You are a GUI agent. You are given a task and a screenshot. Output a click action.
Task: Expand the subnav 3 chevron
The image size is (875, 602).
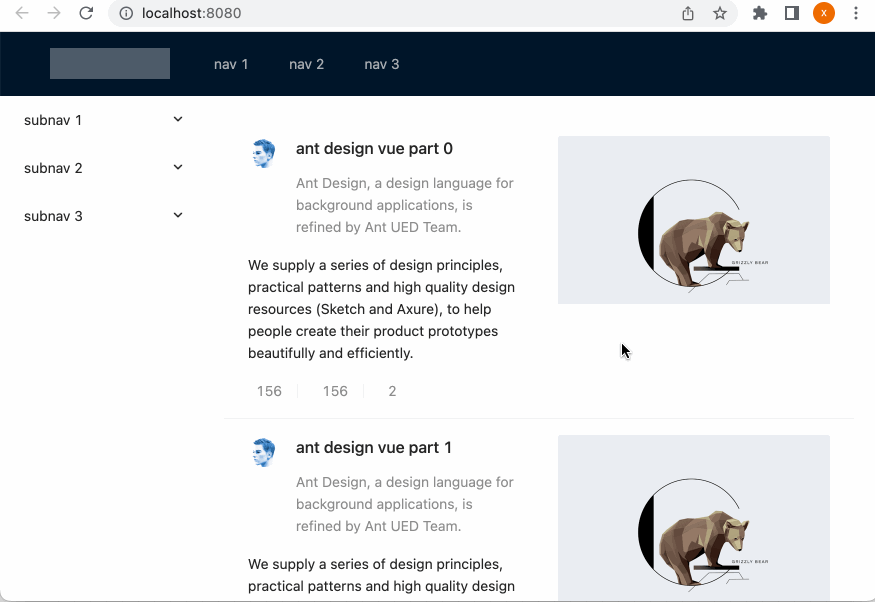tap(177, 215)
